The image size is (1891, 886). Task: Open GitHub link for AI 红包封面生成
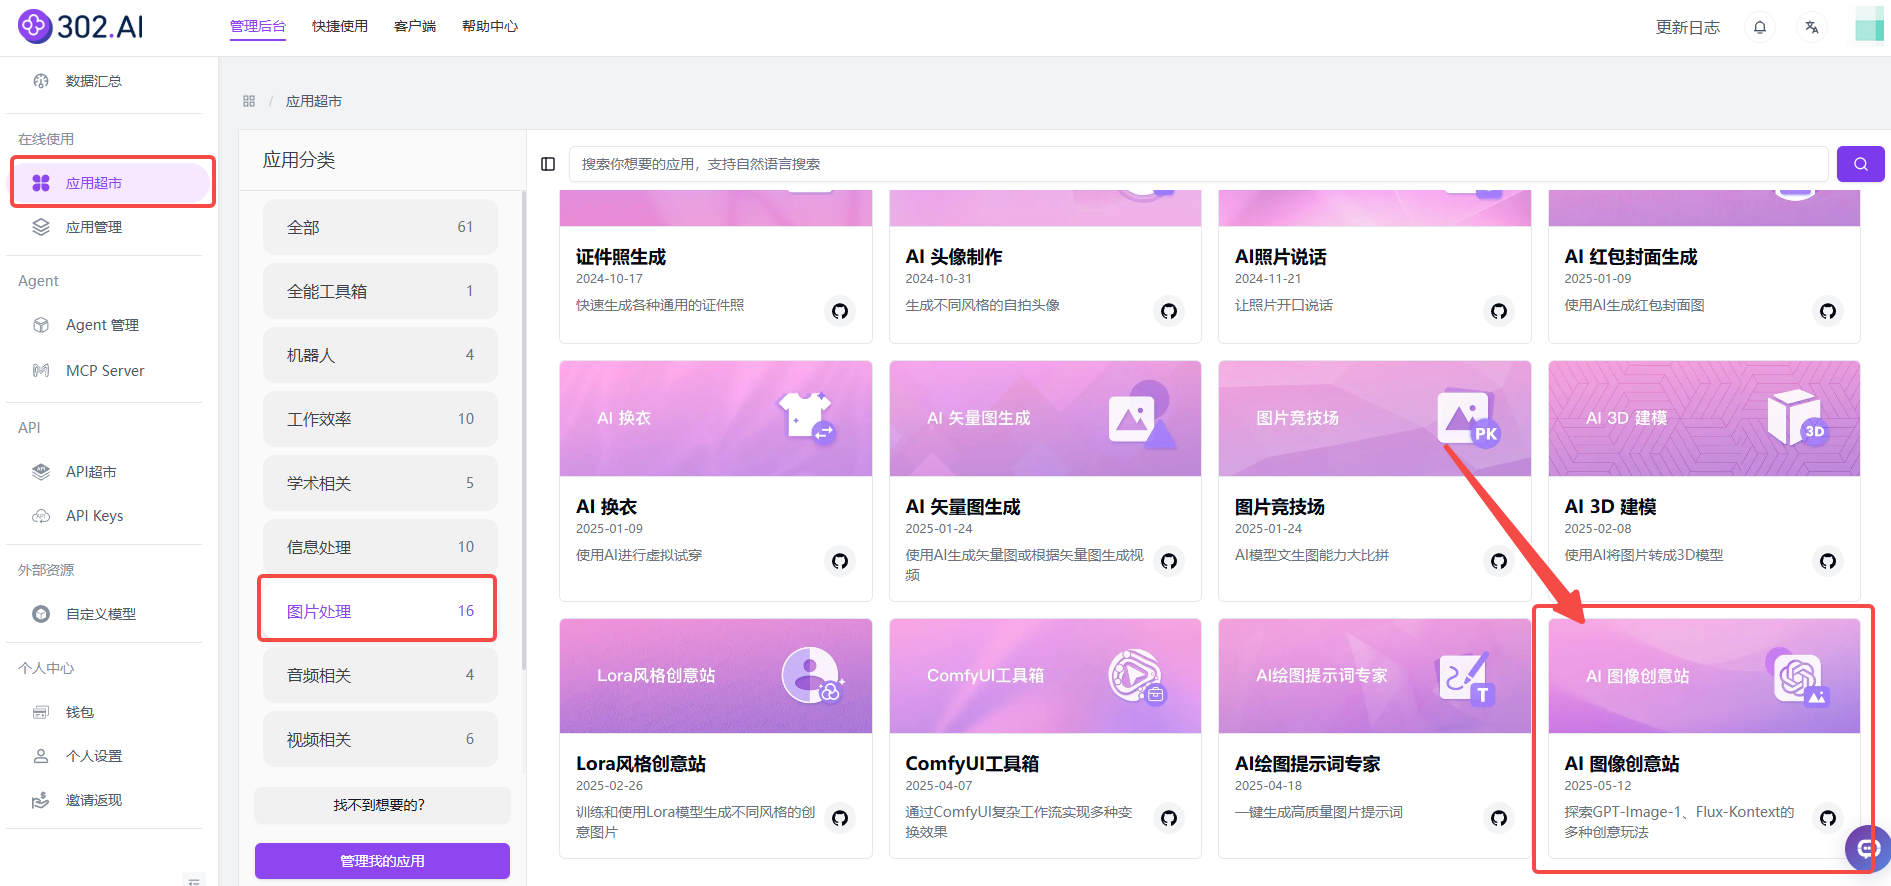click(1828, 311)
